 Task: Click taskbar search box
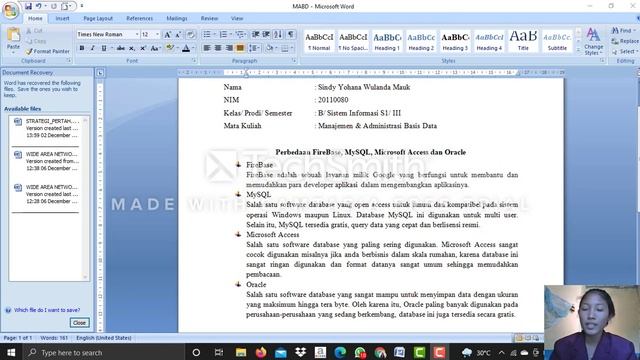coord(104,352)
